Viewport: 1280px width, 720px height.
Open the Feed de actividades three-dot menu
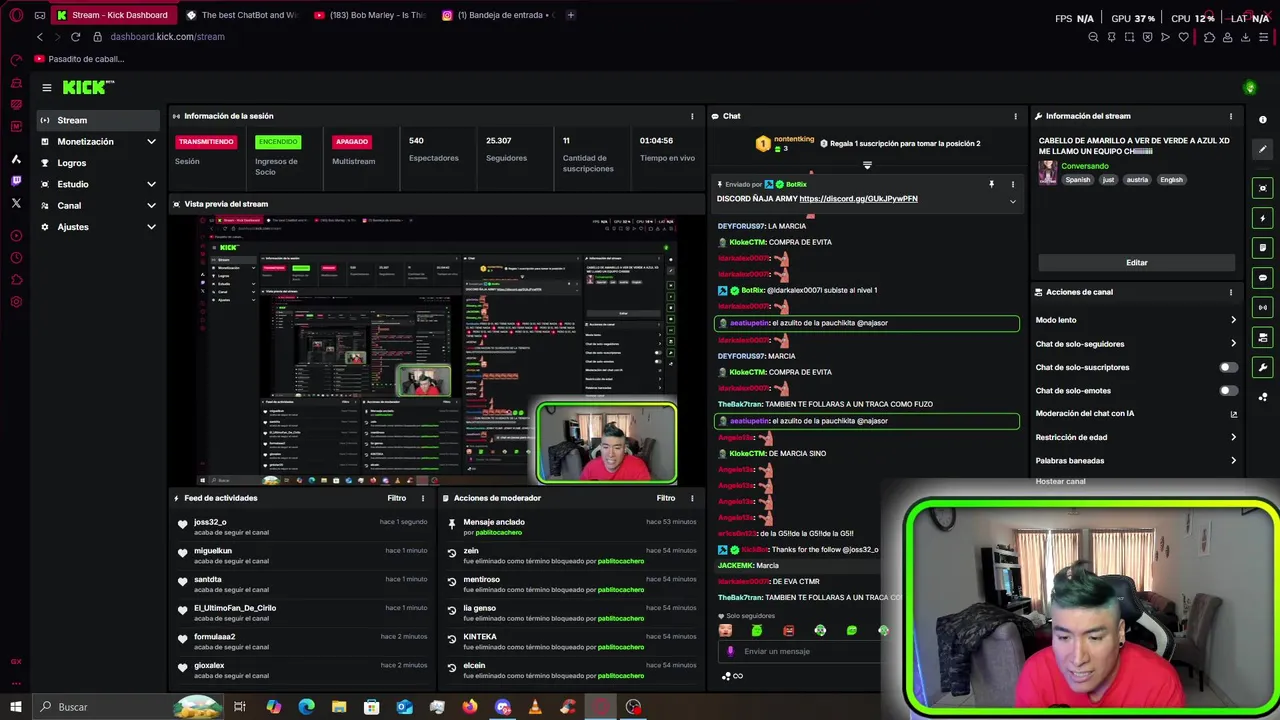click(x=422, y=498)
